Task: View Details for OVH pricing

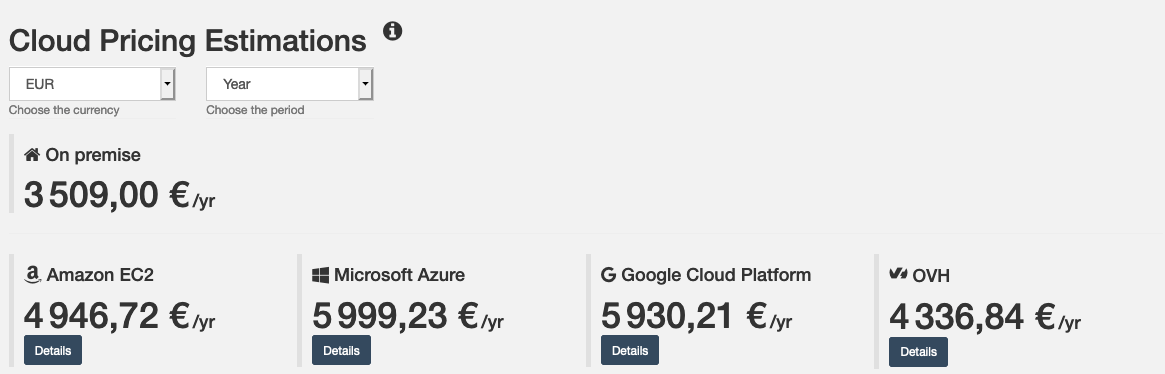Action: point(918,352)
